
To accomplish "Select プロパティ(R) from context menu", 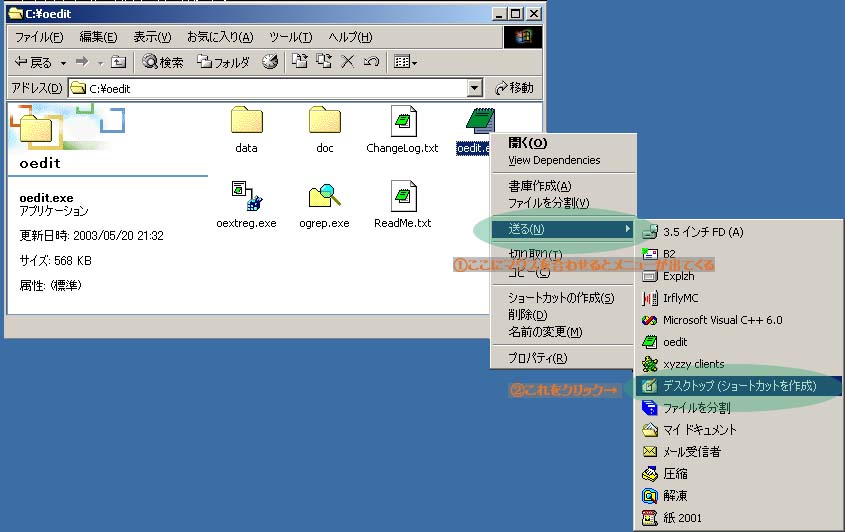I will (537, 358).
